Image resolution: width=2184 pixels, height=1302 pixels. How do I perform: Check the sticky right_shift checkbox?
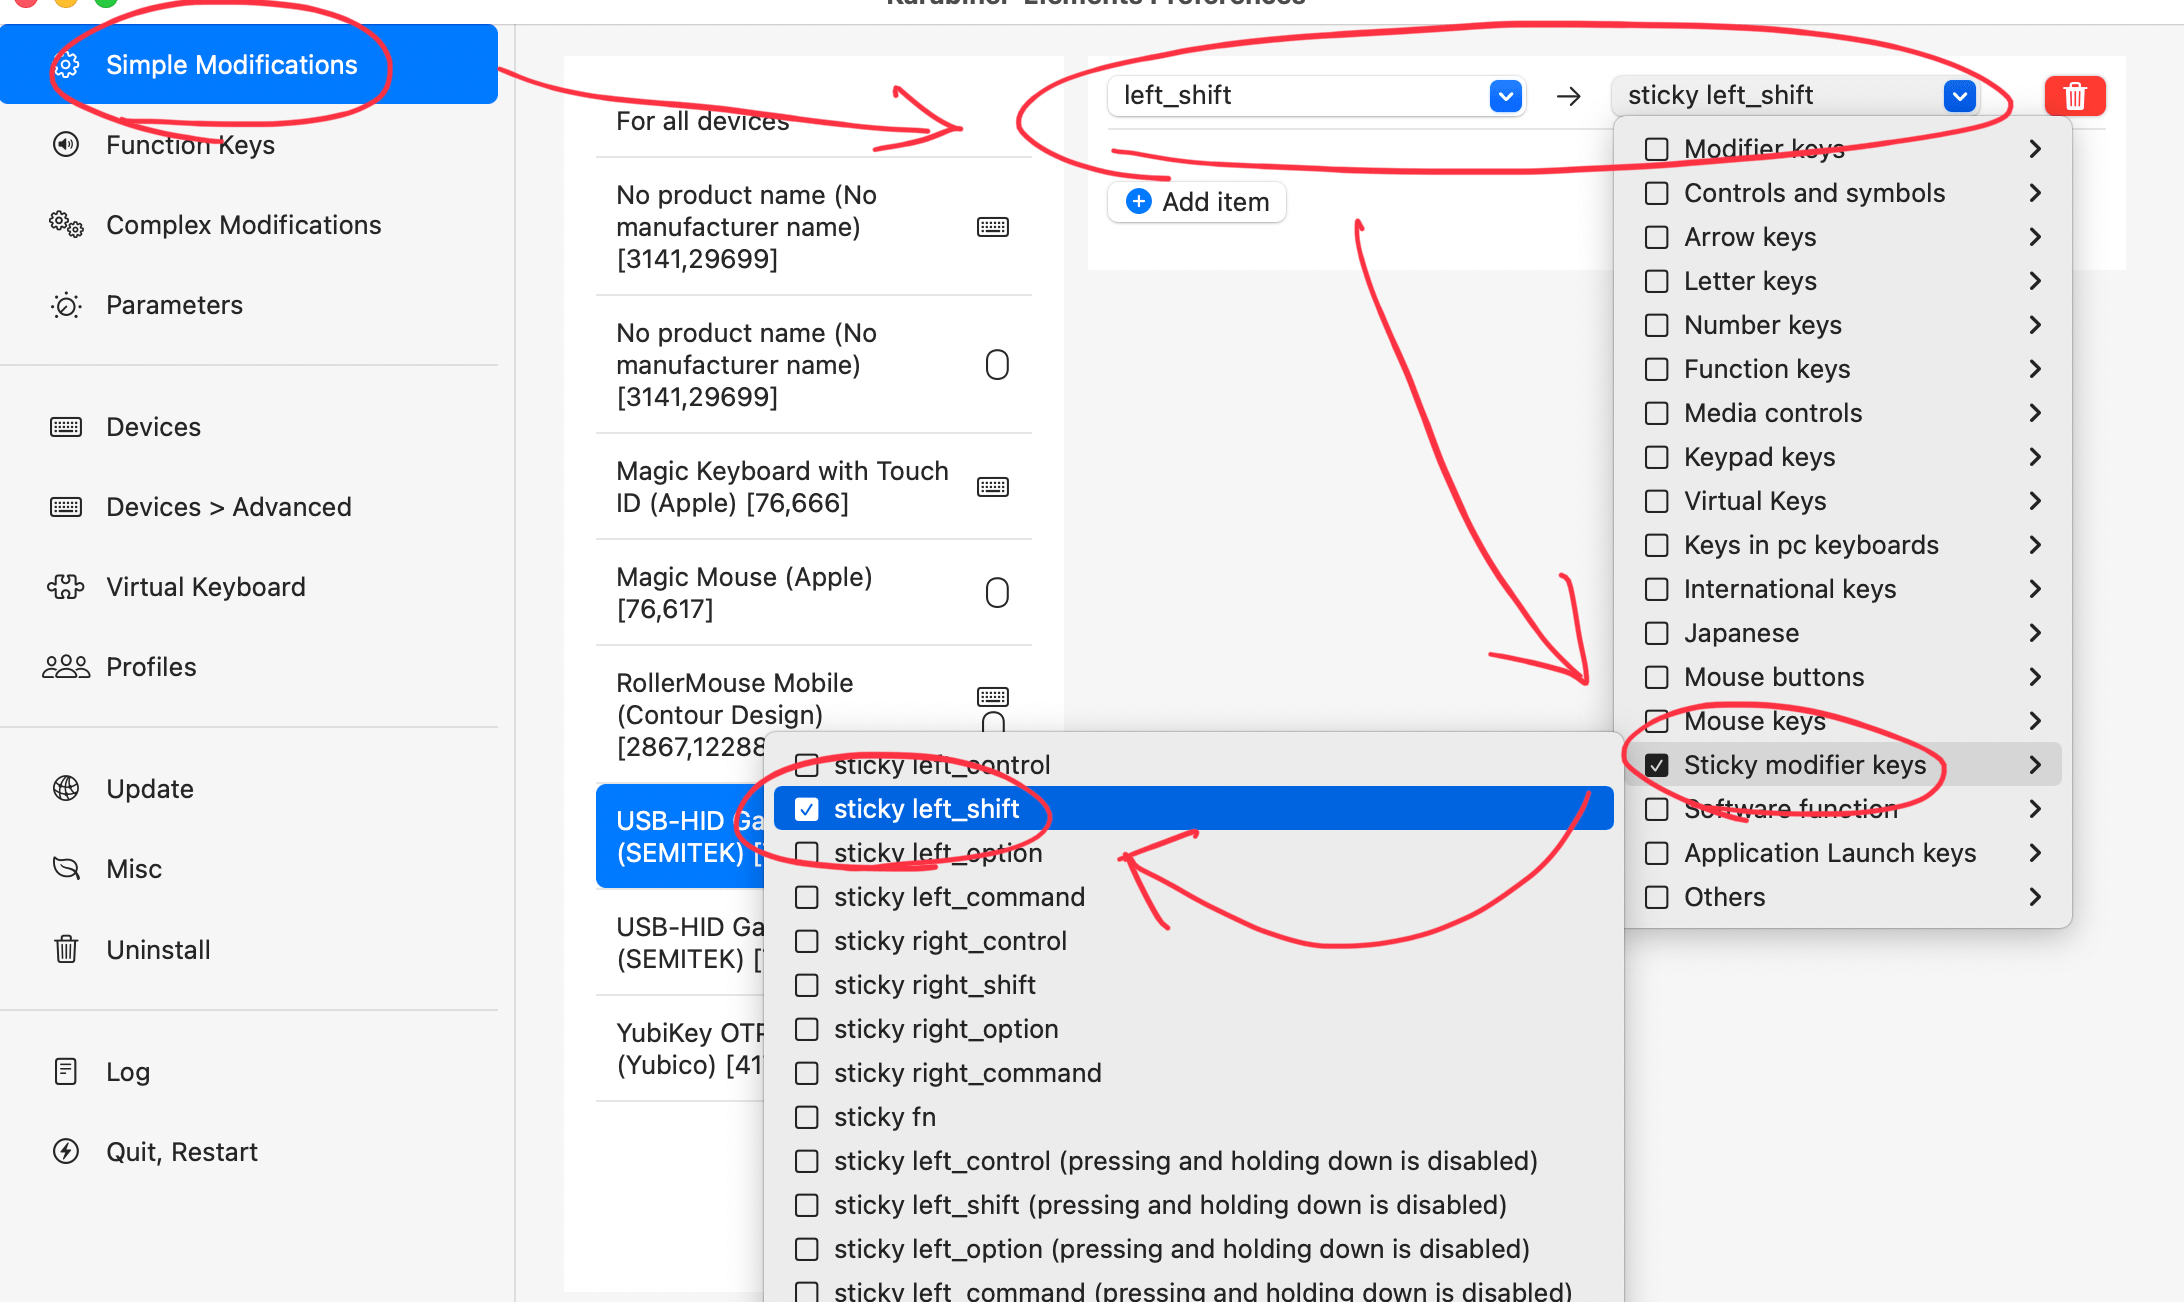pos(807,985)
